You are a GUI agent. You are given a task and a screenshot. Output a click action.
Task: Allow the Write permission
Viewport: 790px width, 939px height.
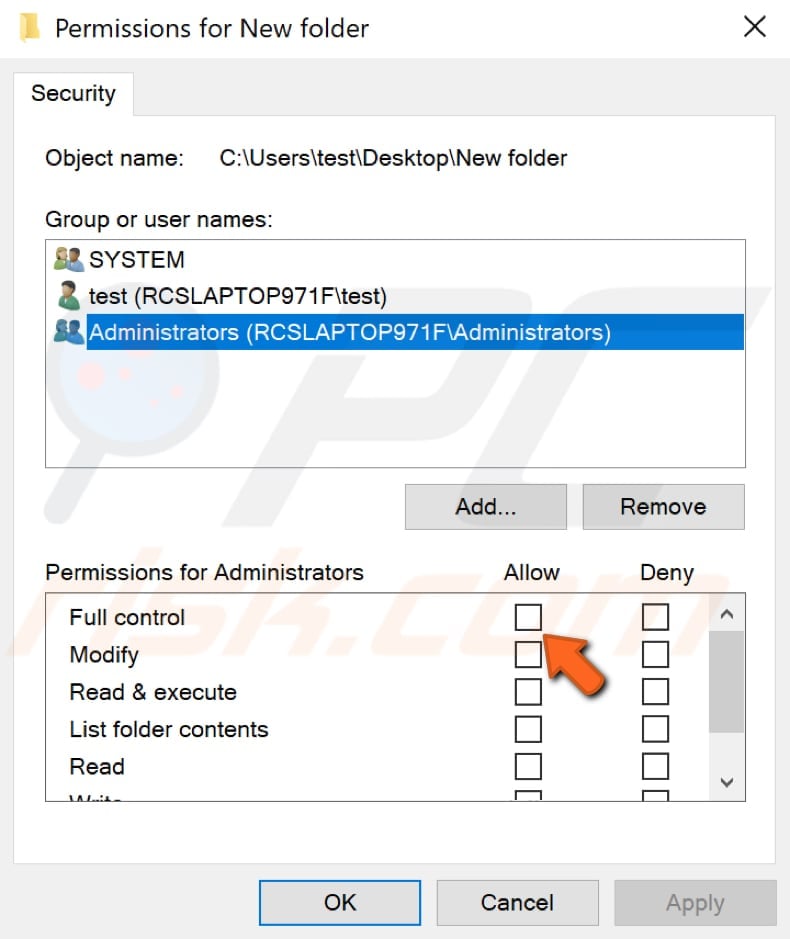pyautogui.click(x=529, y=796)
